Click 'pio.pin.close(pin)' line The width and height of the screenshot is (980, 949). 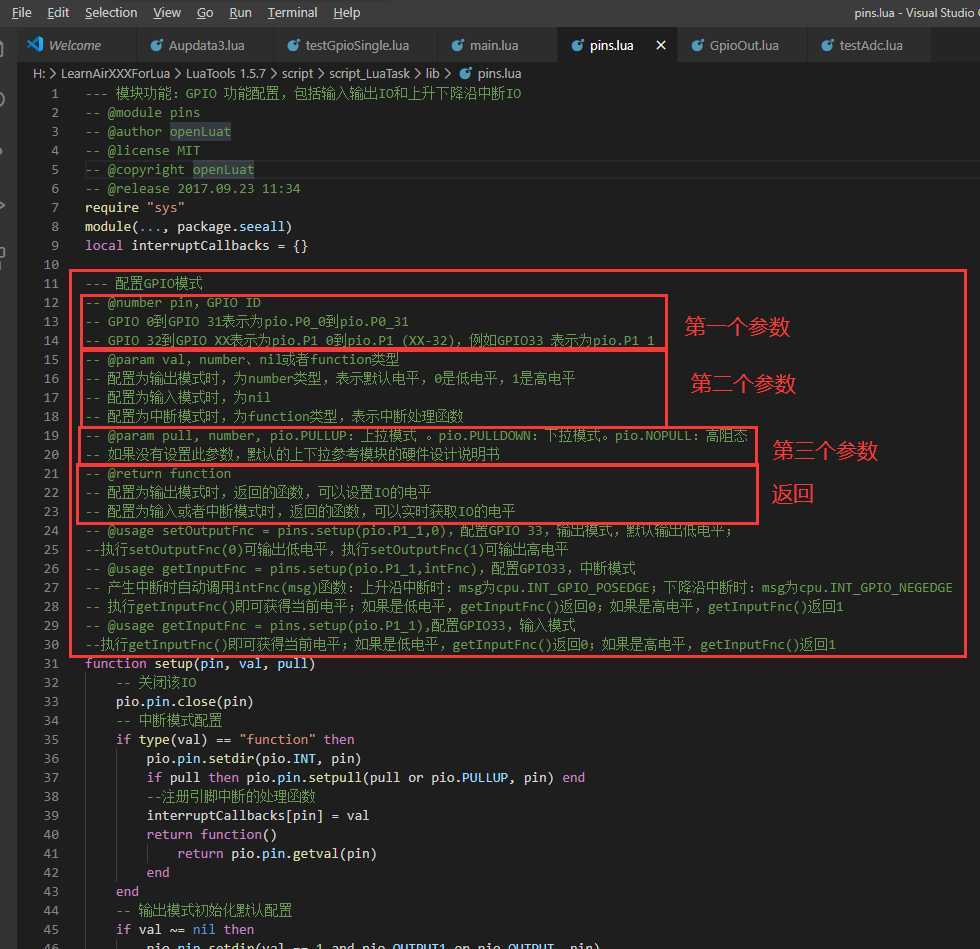click(184, 701)
